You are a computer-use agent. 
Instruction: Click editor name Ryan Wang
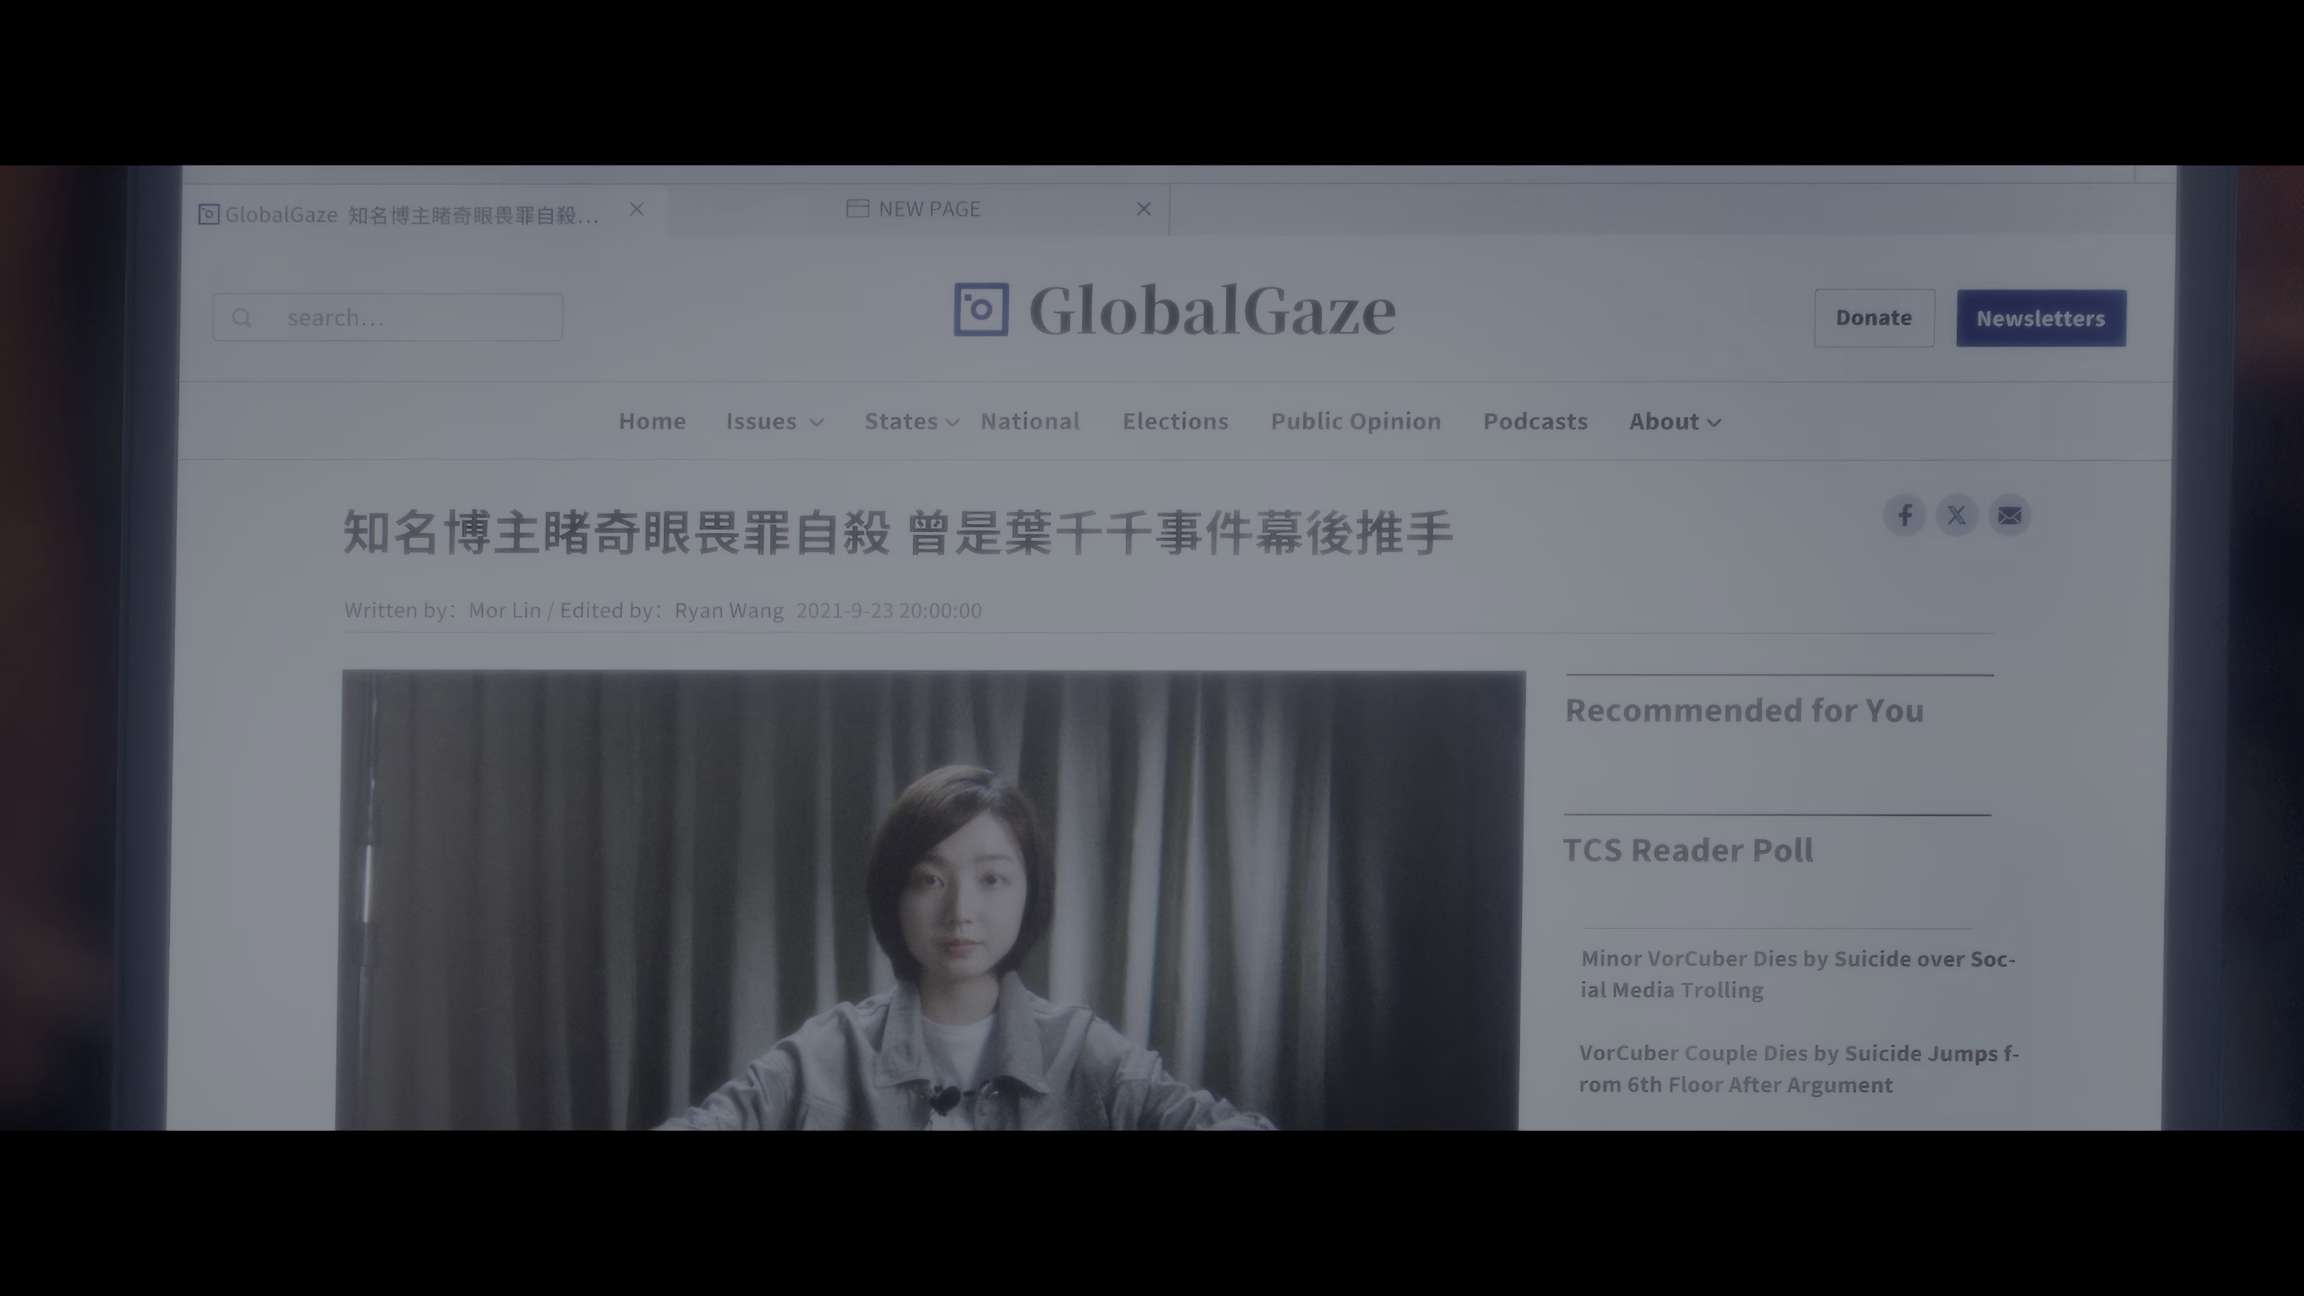click(729, 610)
